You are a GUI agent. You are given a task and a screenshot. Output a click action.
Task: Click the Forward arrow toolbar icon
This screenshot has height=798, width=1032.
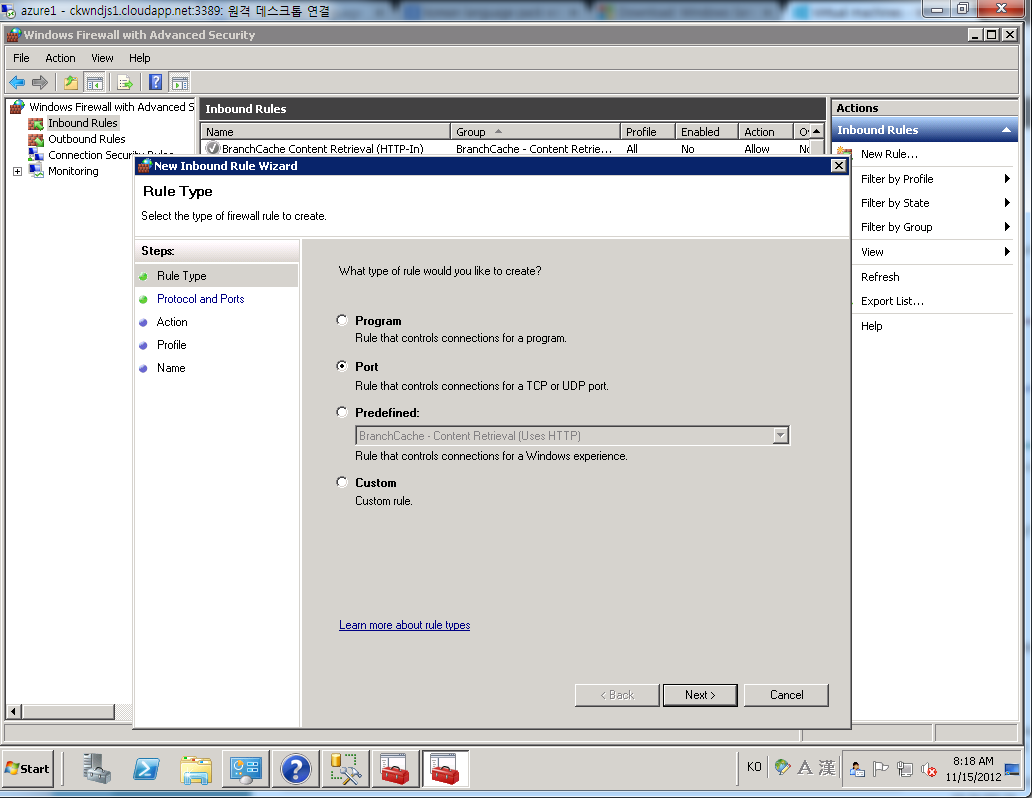(40, 82)
